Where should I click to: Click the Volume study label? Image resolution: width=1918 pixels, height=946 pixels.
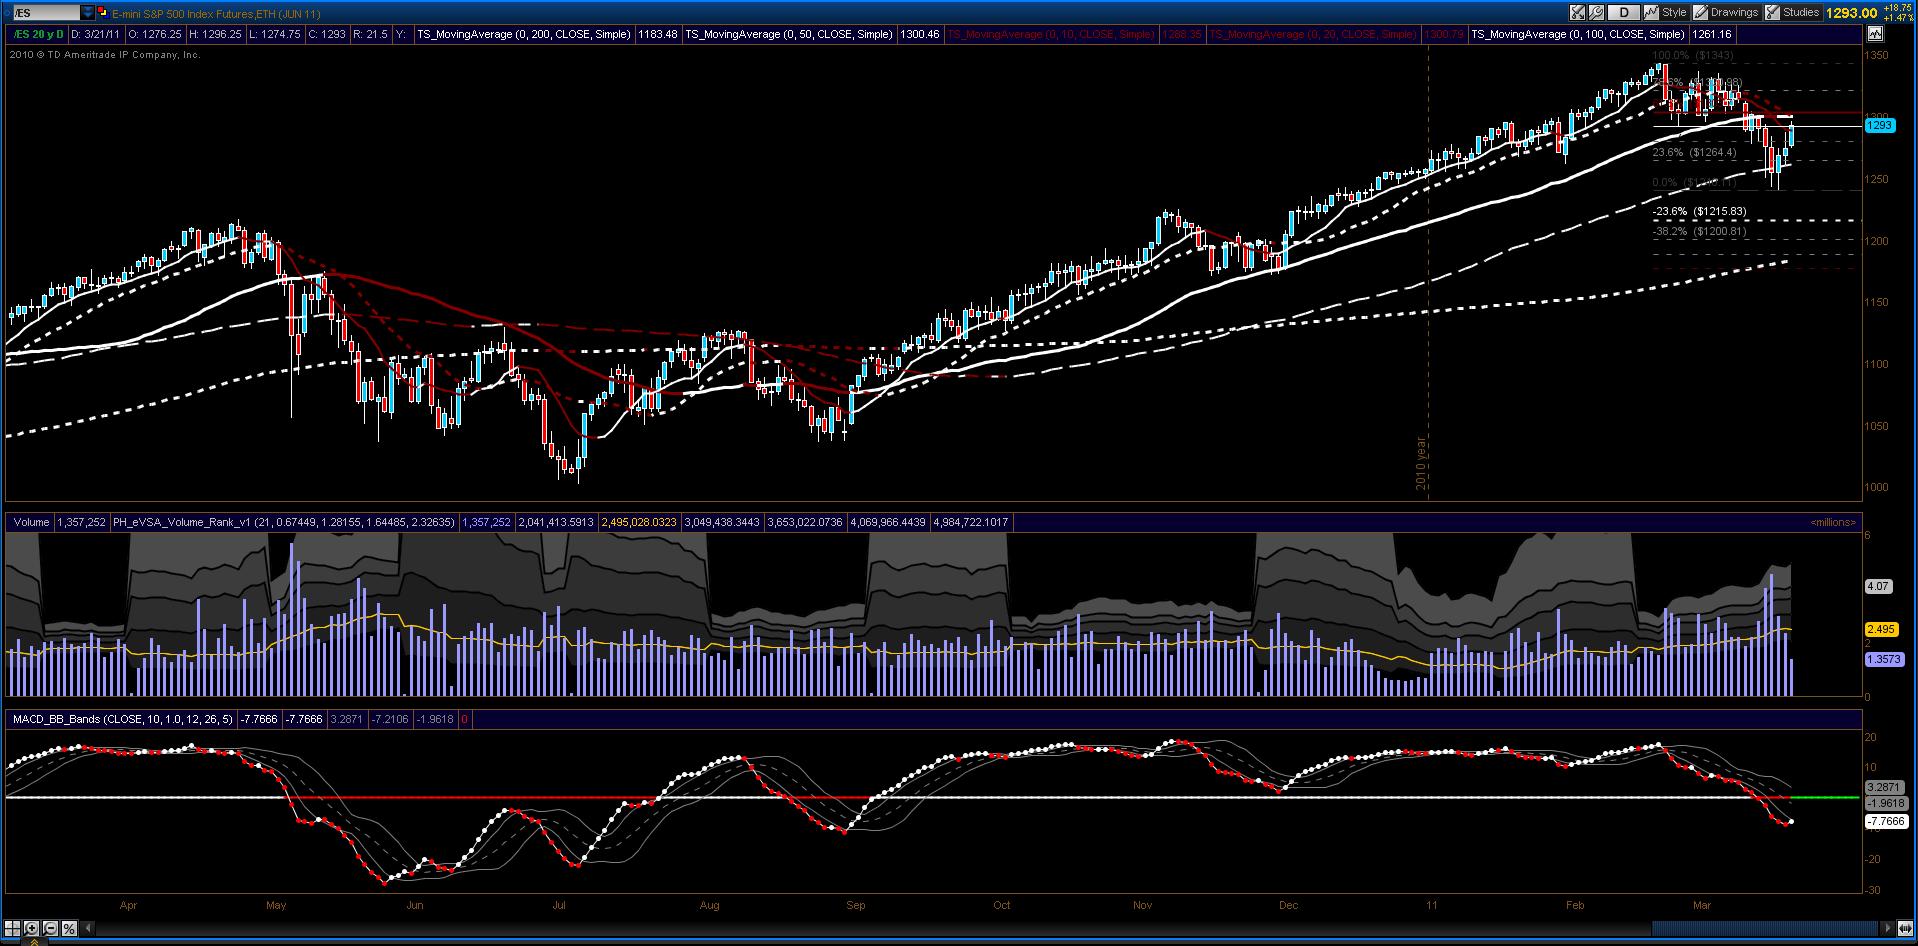(31, 522)
